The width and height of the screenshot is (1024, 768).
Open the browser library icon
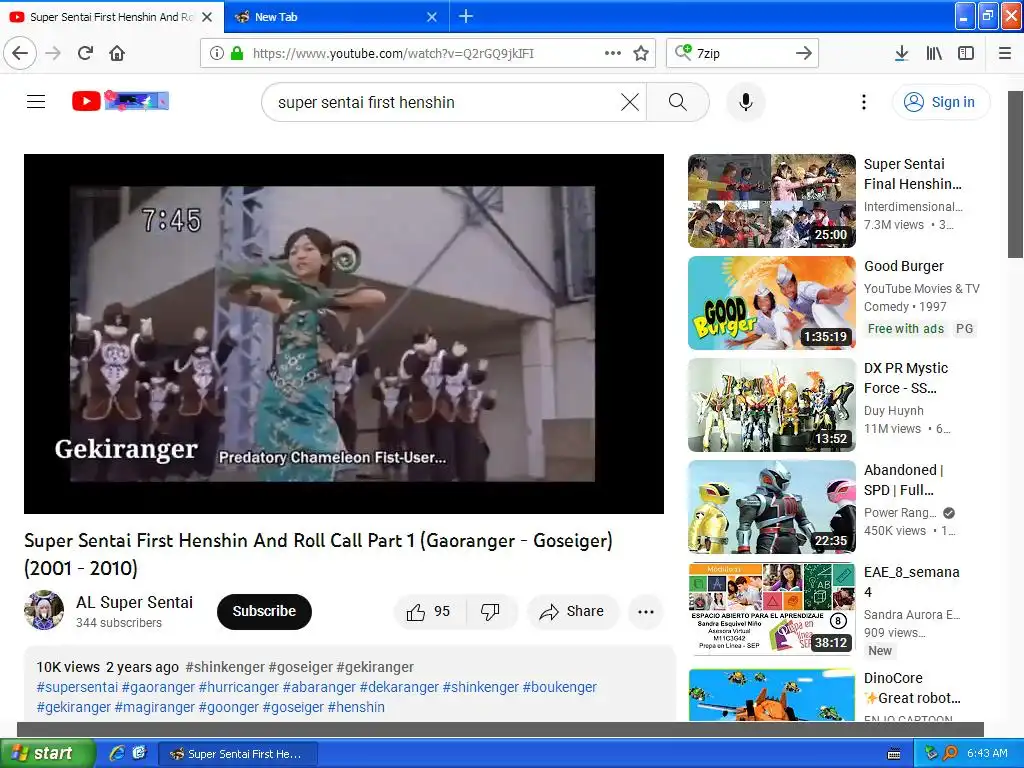click(x=934, y=53)
